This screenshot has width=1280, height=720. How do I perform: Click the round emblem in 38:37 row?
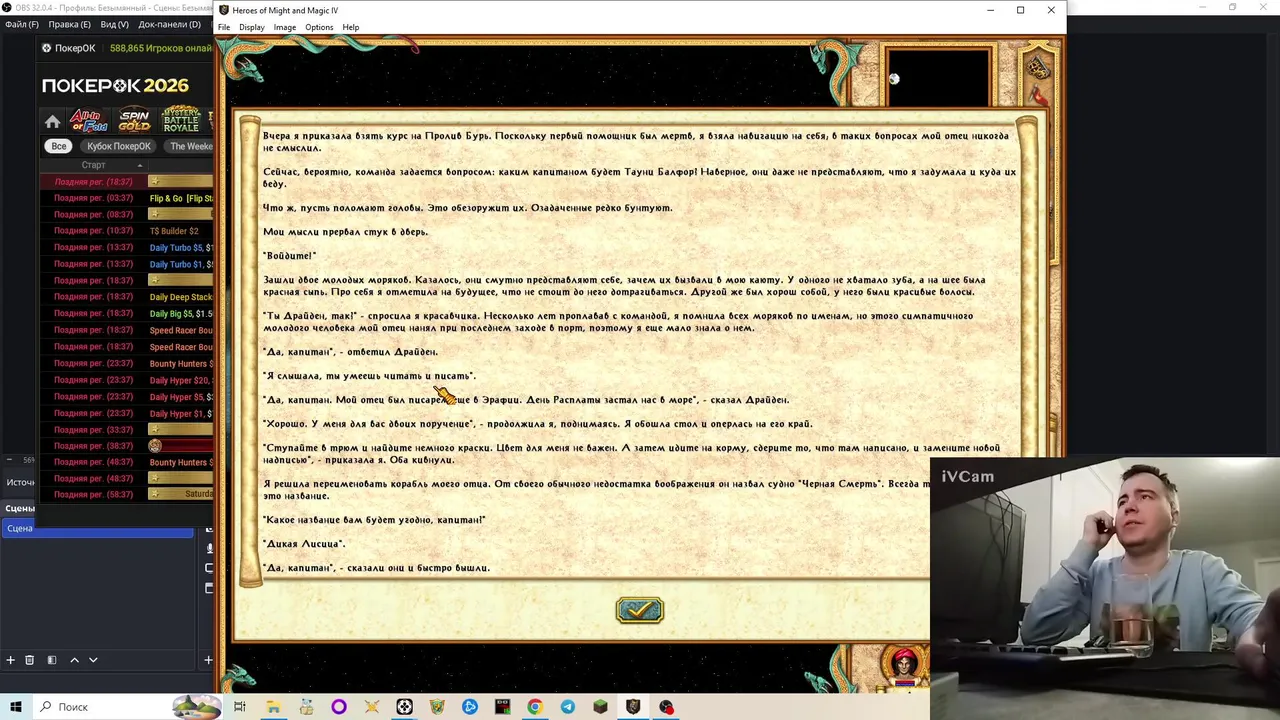click(155, 446)
